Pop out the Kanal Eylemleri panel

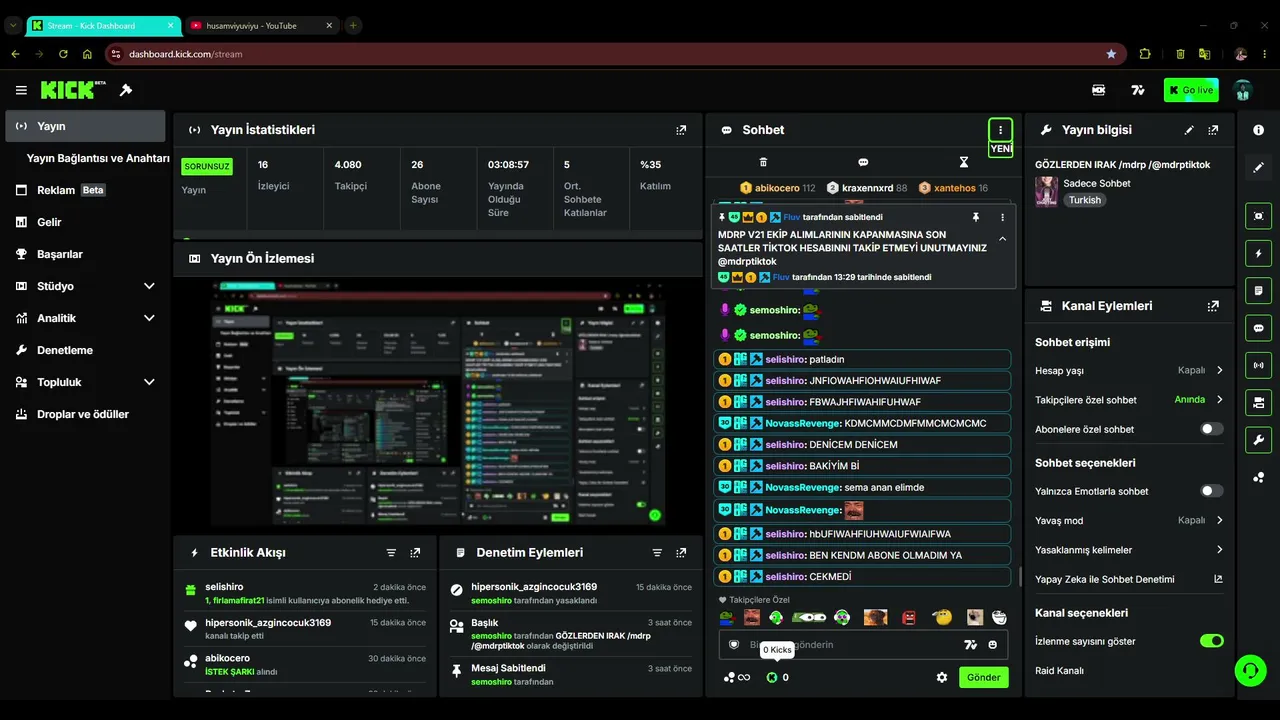(1213, 306)
